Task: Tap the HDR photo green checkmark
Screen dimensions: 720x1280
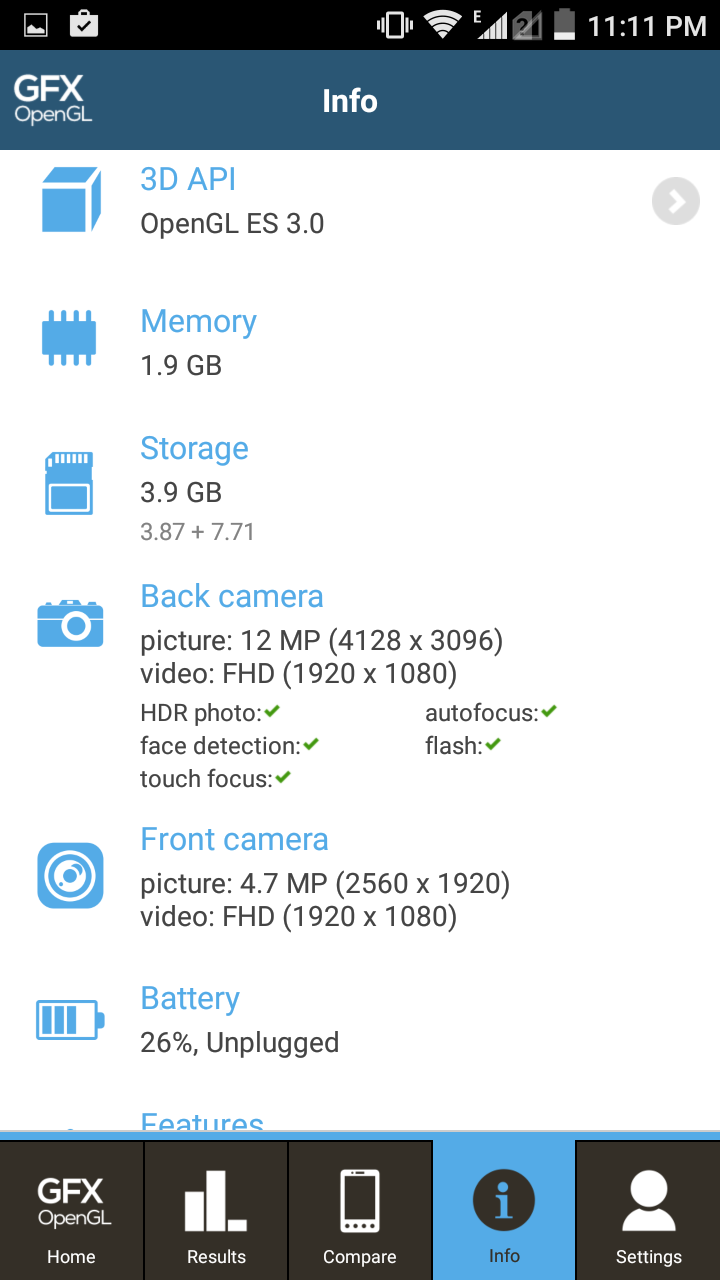Action: (272, 712)
